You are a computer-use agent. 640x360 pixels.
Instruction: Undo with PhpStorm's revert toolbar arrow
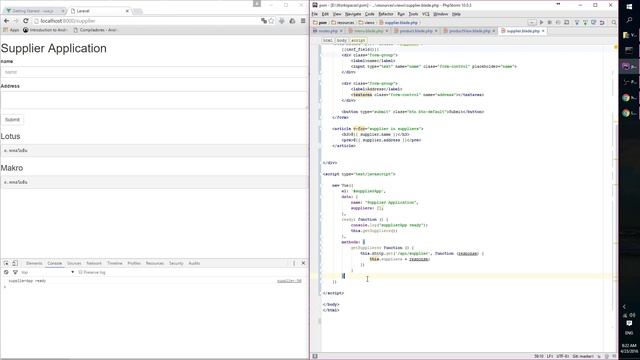click(602, 22)
